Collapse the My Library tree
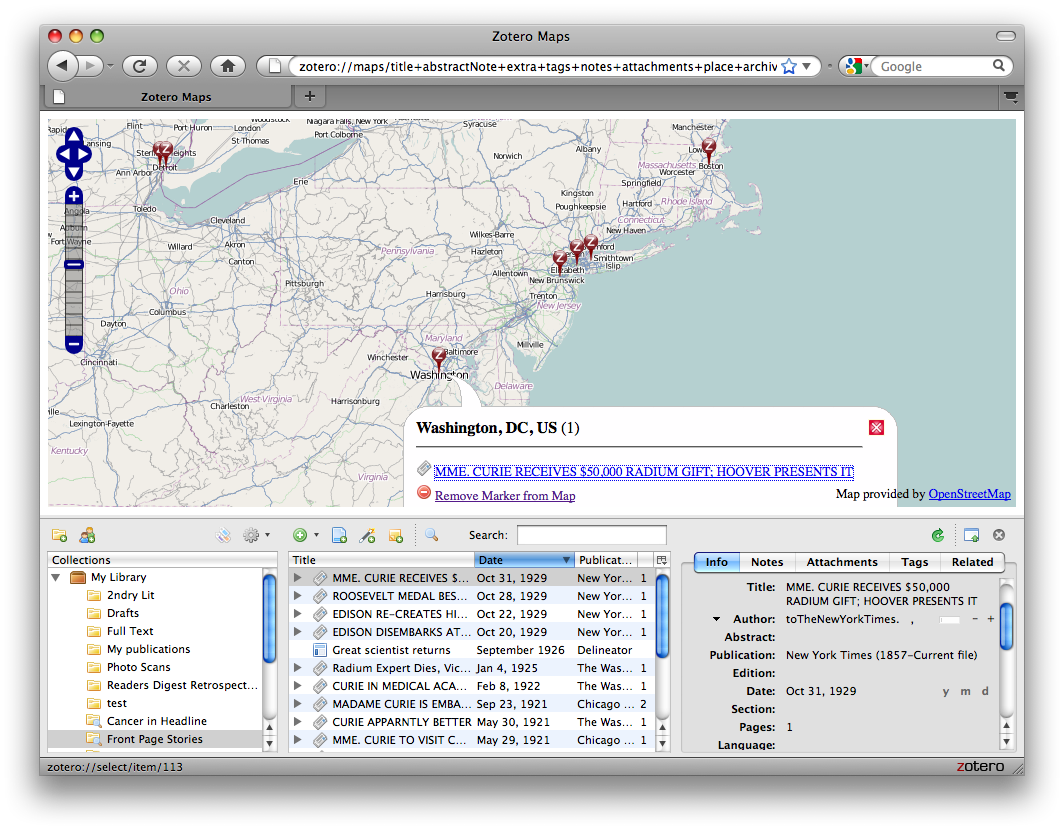Image resolution: width=1064 pixels, height=830 pixels. coord(57,578)
